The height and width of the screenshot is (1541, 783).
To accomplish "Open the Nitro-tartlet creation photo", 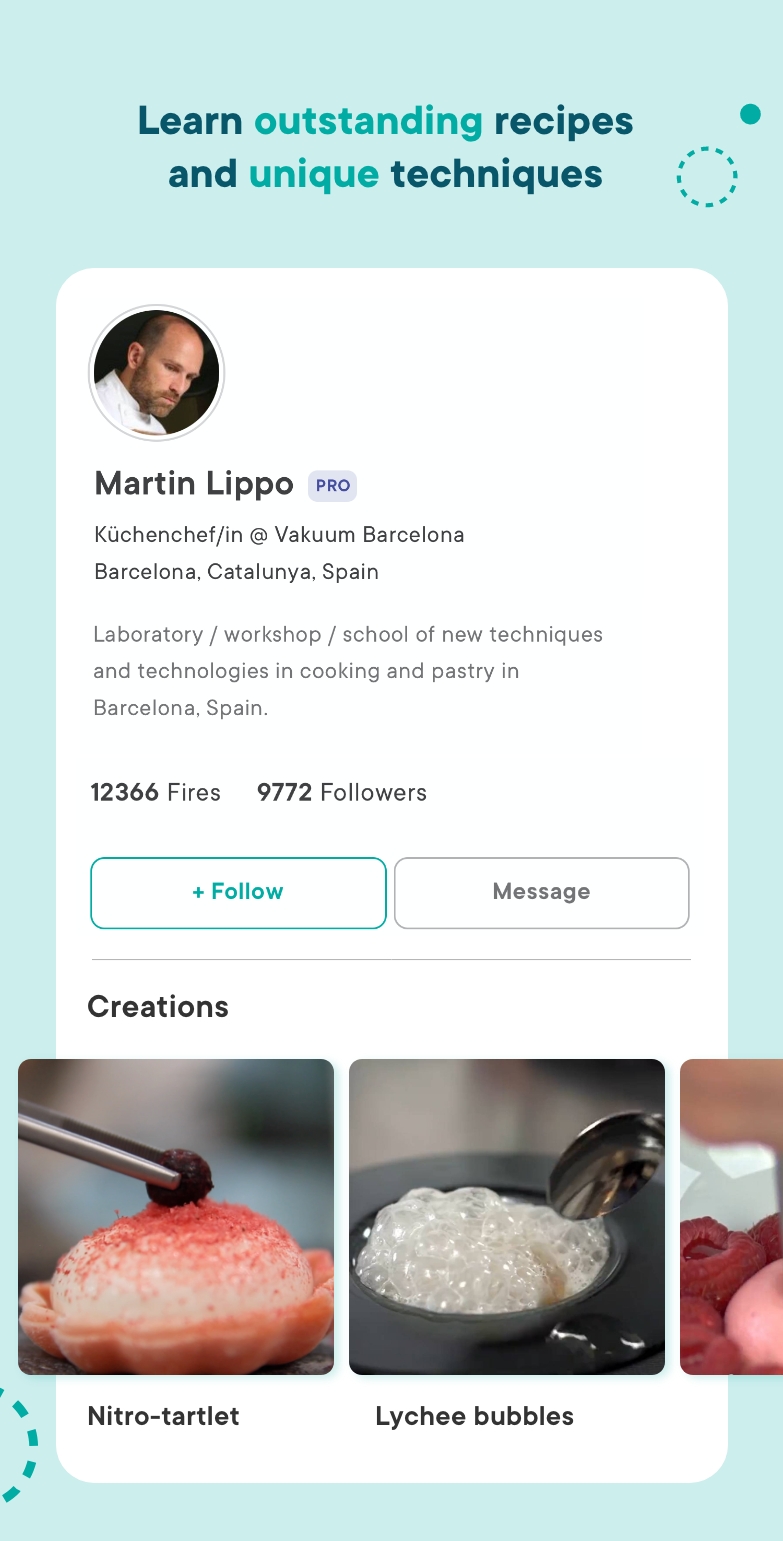I will click(x=176, y=1216).
